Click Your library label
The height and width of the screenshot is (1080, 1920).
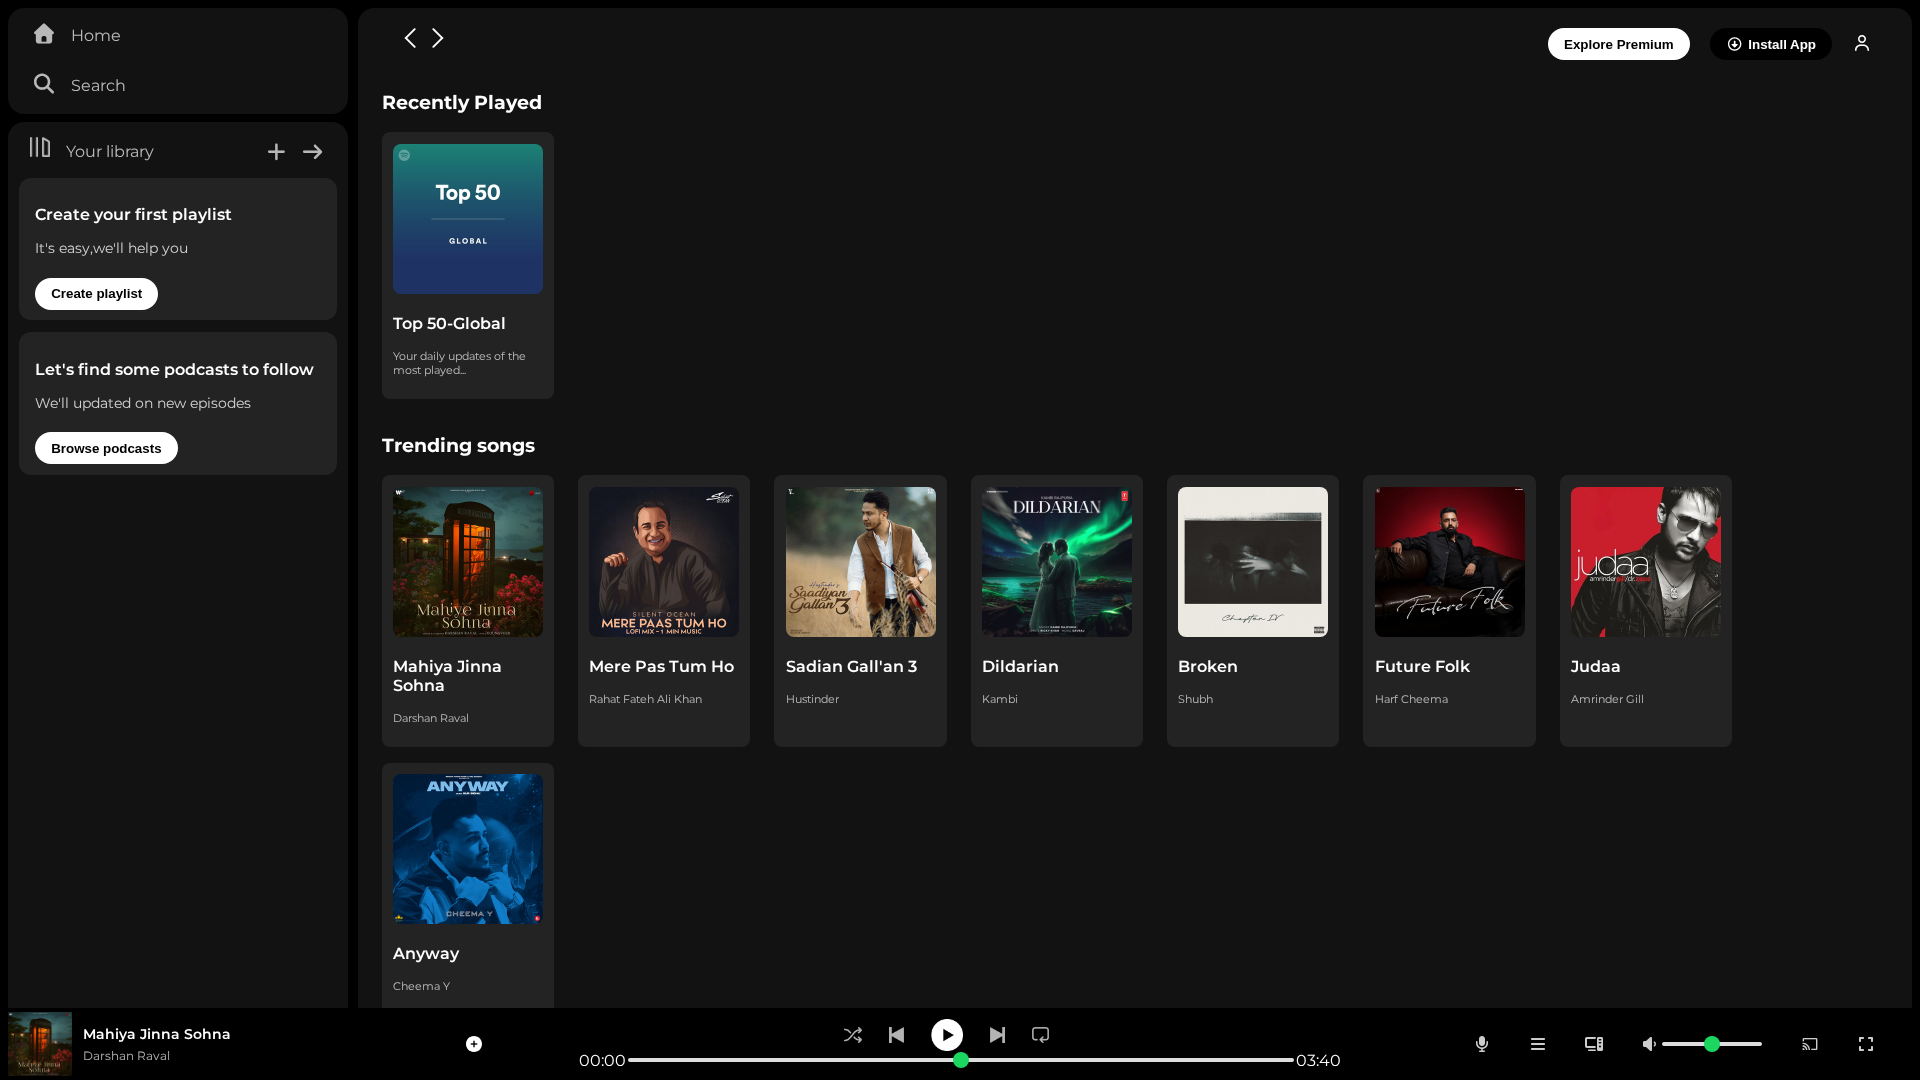[110, 152]
